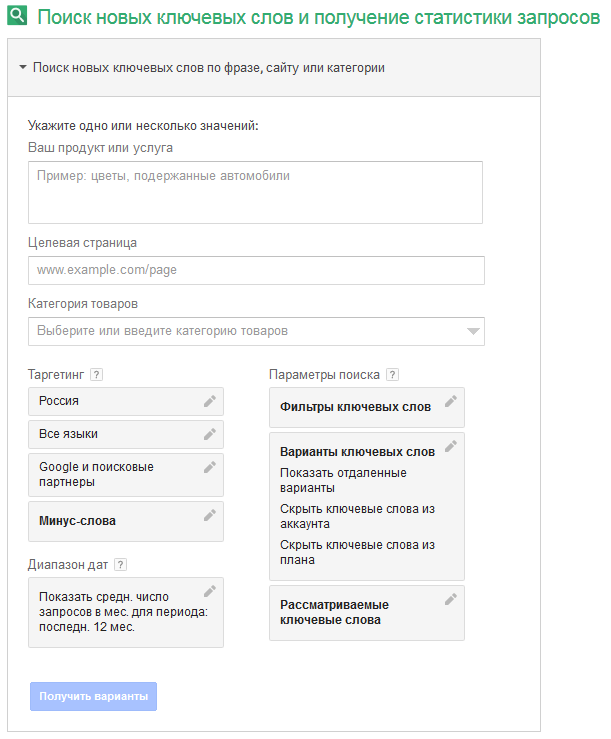Click the green search magnifier icon

(x=16, y=17)
